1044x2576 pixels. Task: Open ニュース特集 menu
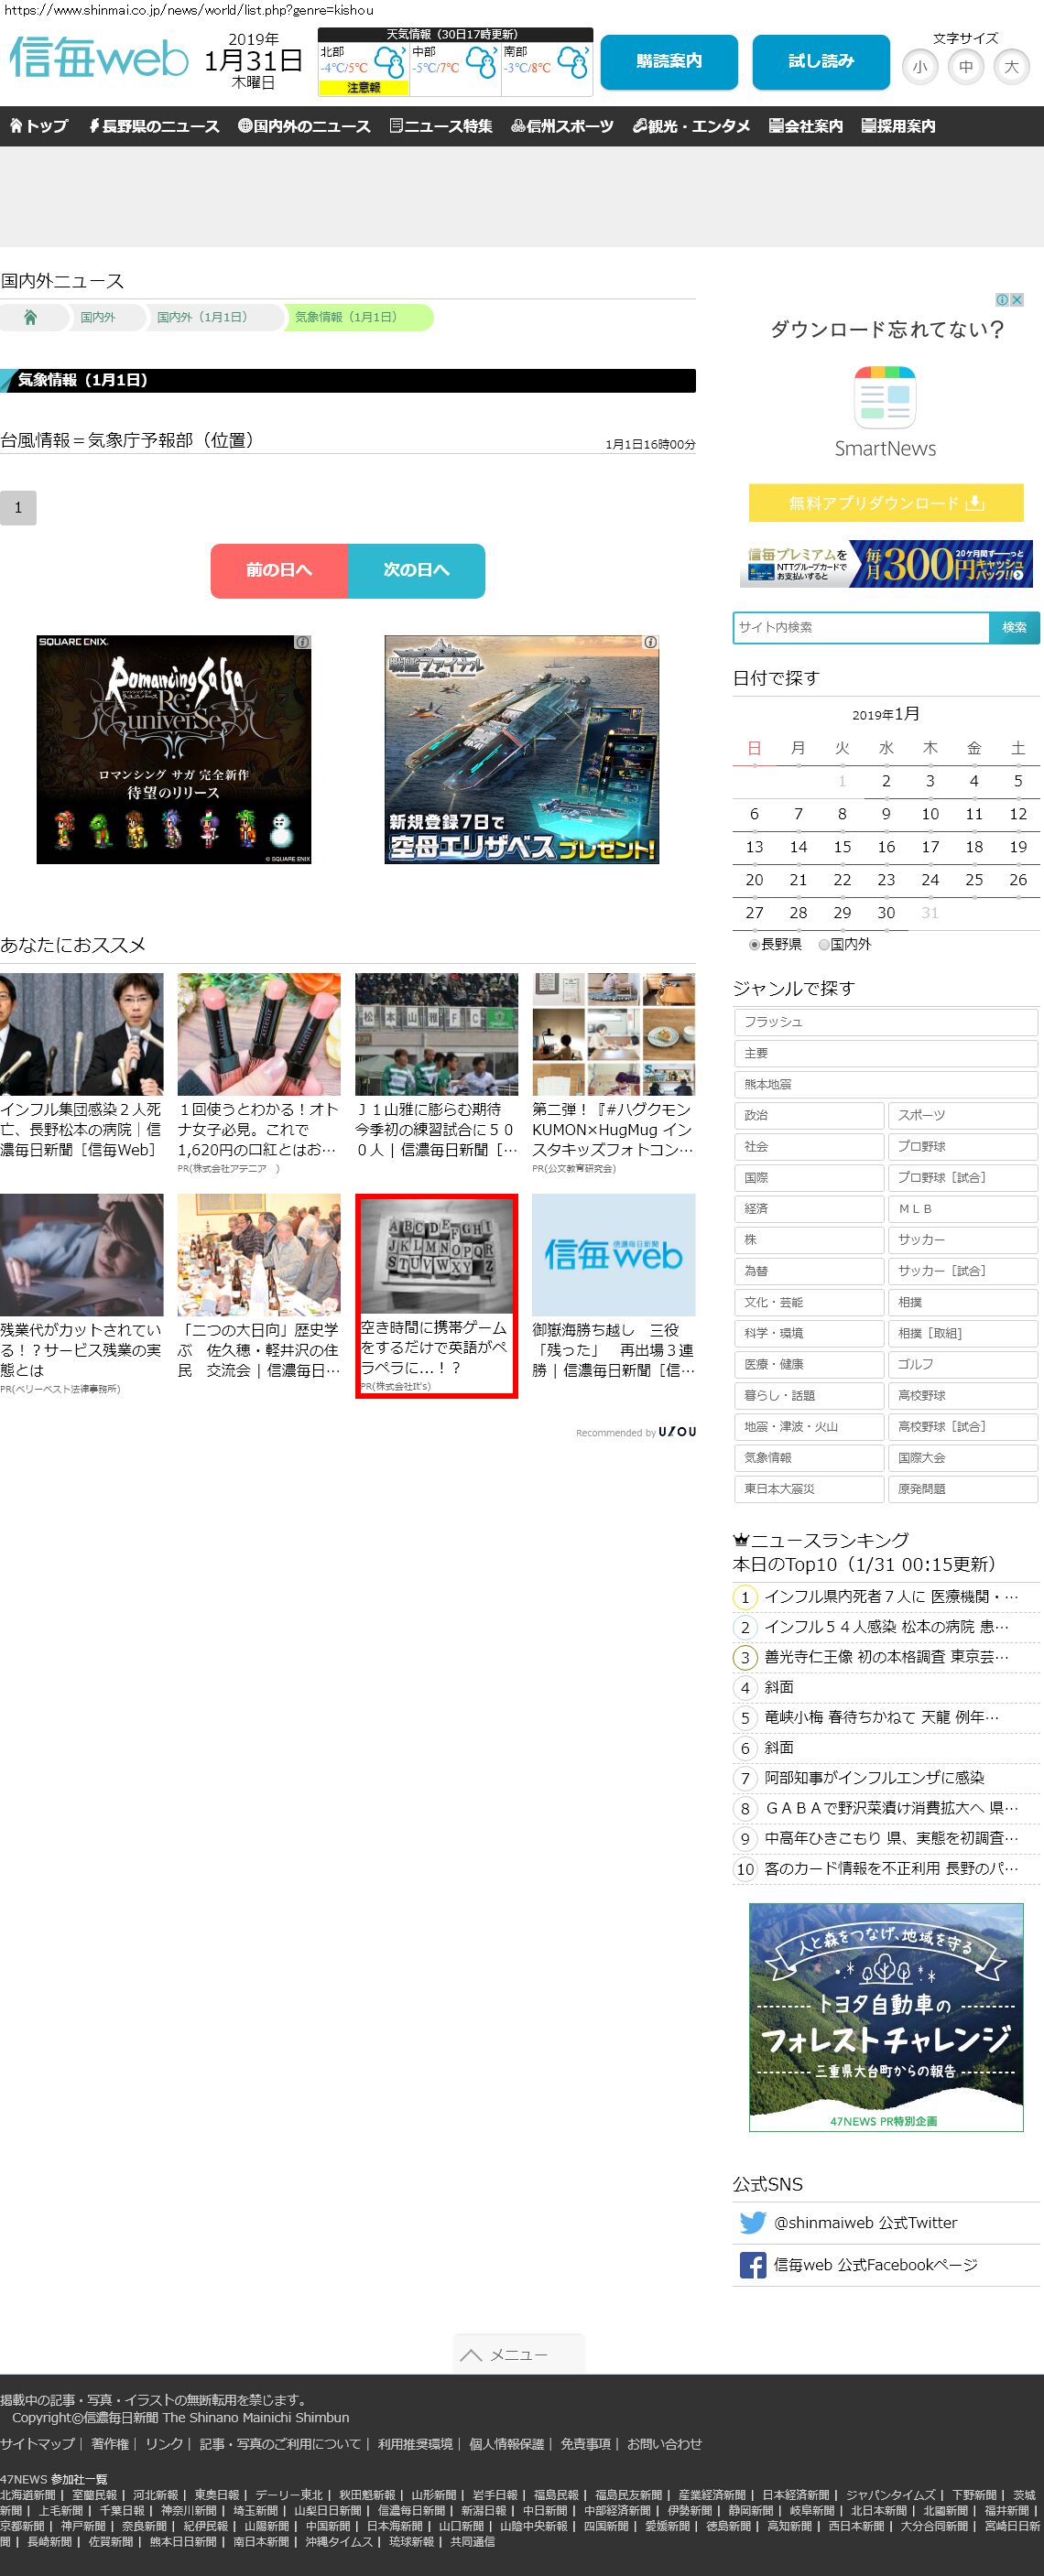(441, 126)
